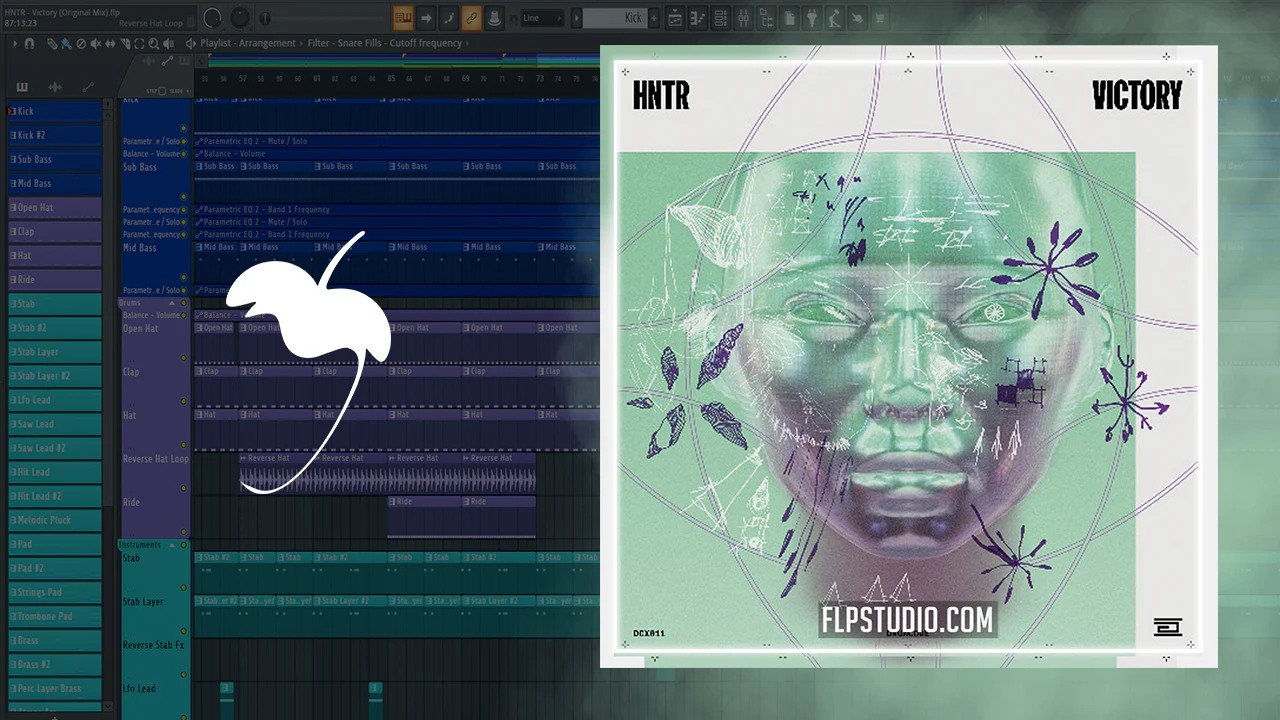This screenshot has height=720, width=1280.
Task: Click the Kick pattern selector
Action: 616,18
